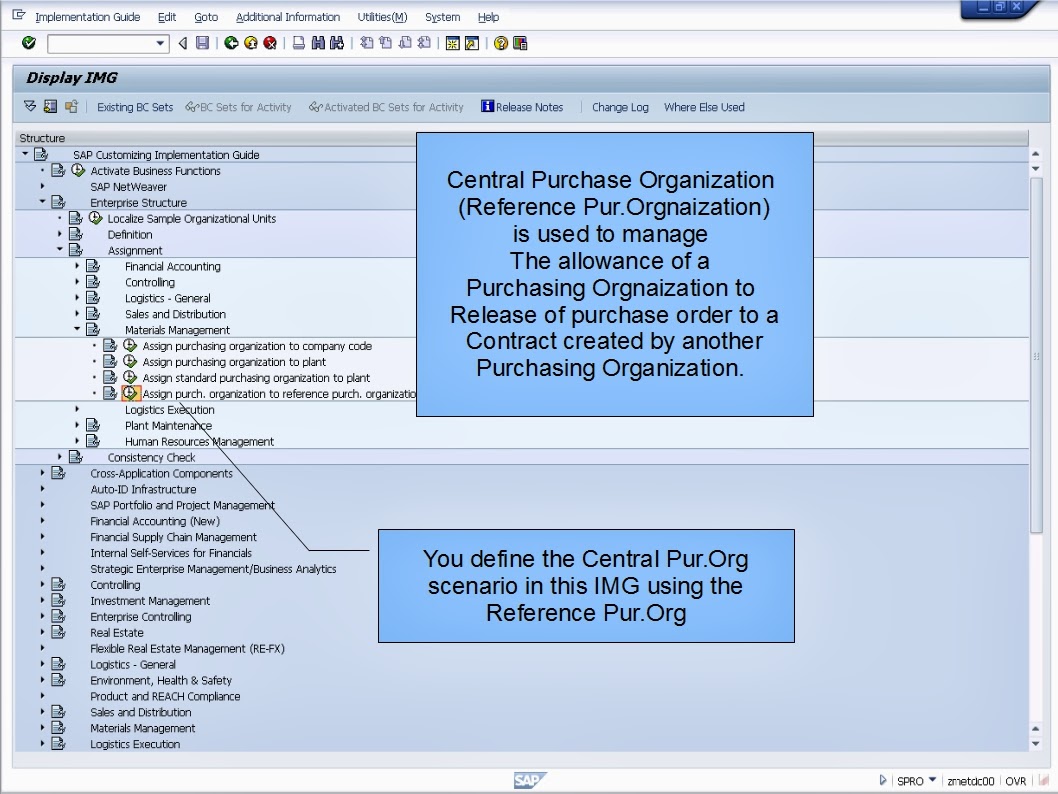1058x794 pixels.
Task: Select Human Resources Management tree row
Action: tap(199, 441)
